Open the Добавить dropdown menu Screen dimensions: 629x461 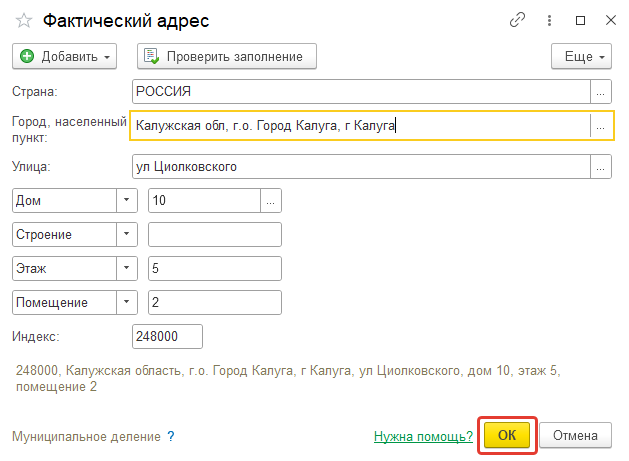coord(65,57)
